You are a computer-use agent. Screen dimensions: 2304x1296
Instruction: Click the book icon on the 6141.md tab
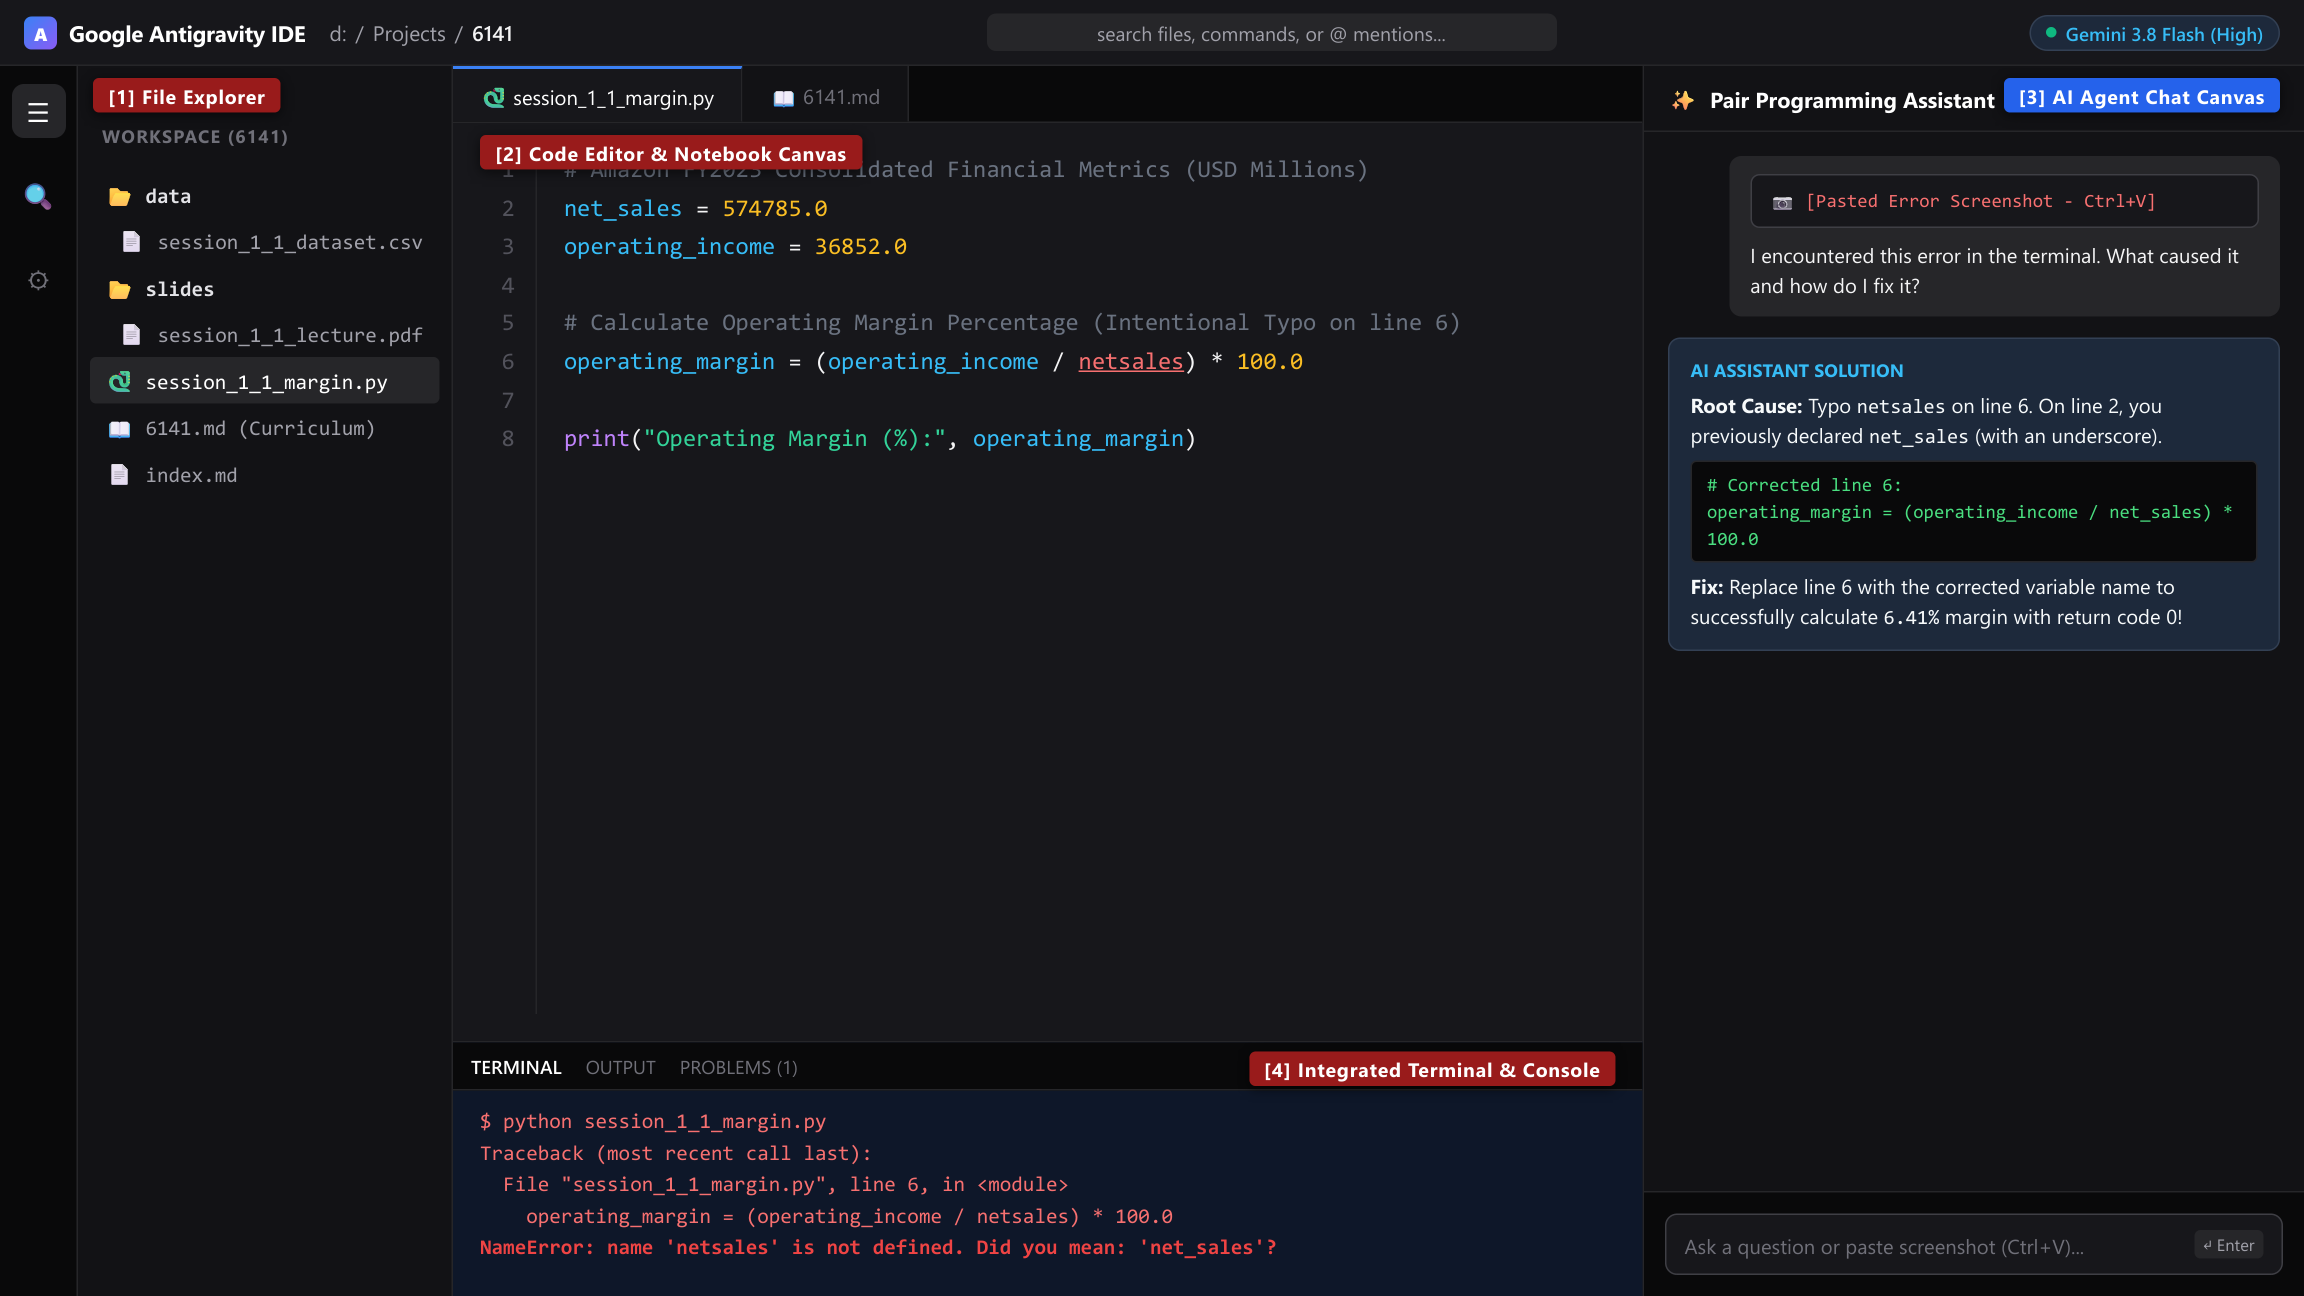784,98
